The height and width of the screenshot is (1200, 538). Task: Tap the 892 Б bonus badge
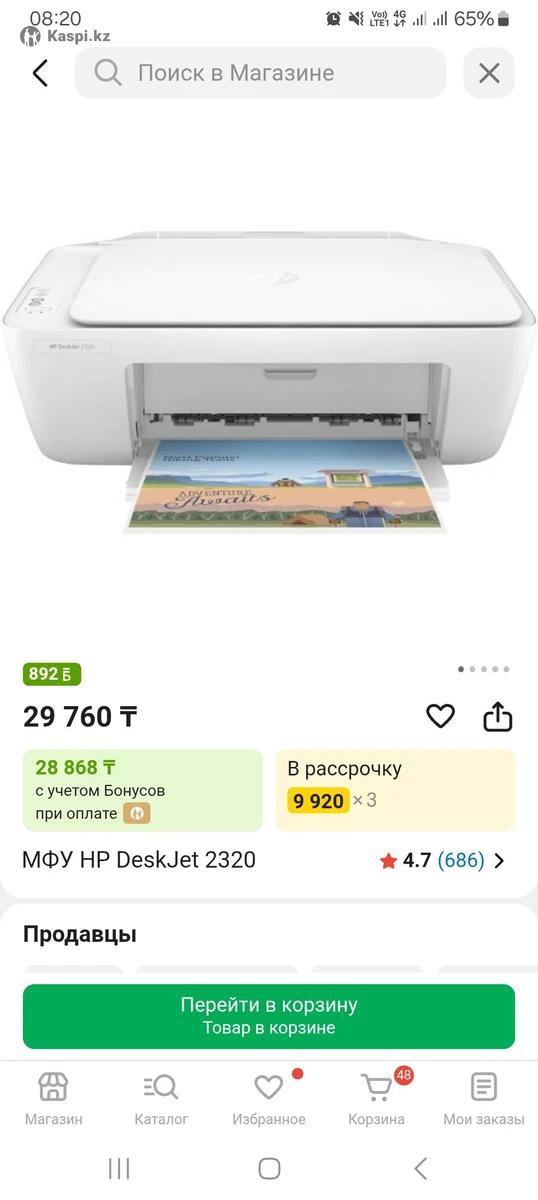[x=52, y=674]
